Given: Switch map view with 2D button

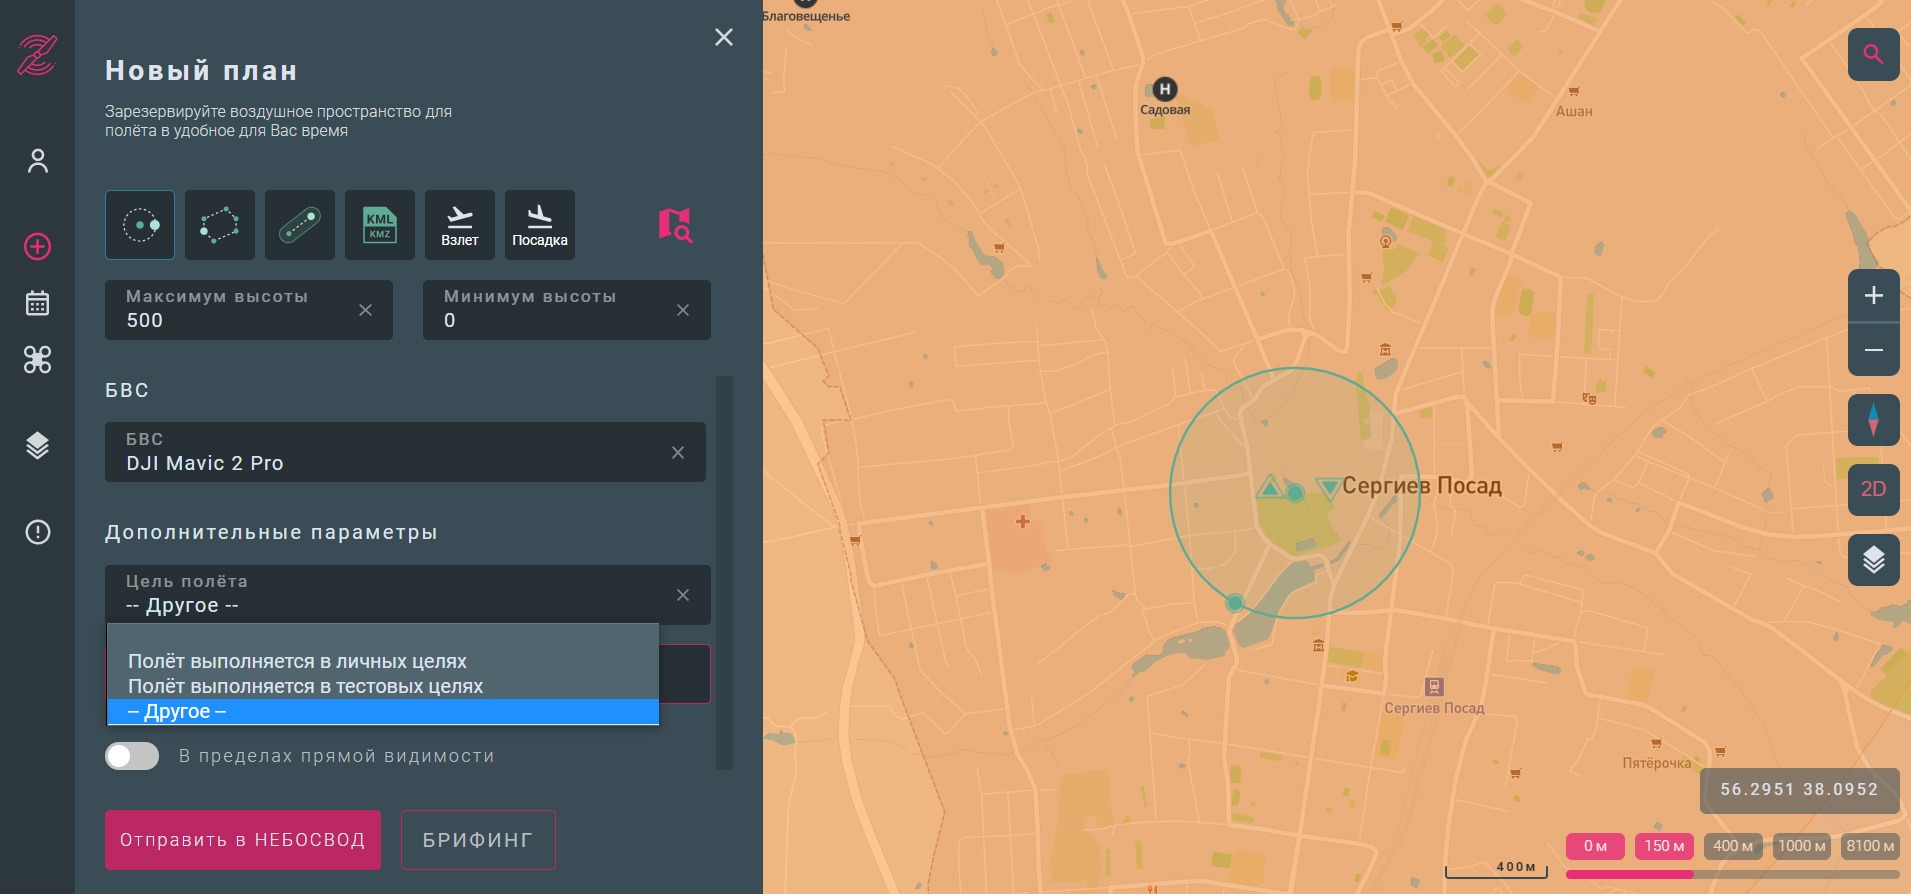Looking at the screenshot, I should pos(1874,489).
